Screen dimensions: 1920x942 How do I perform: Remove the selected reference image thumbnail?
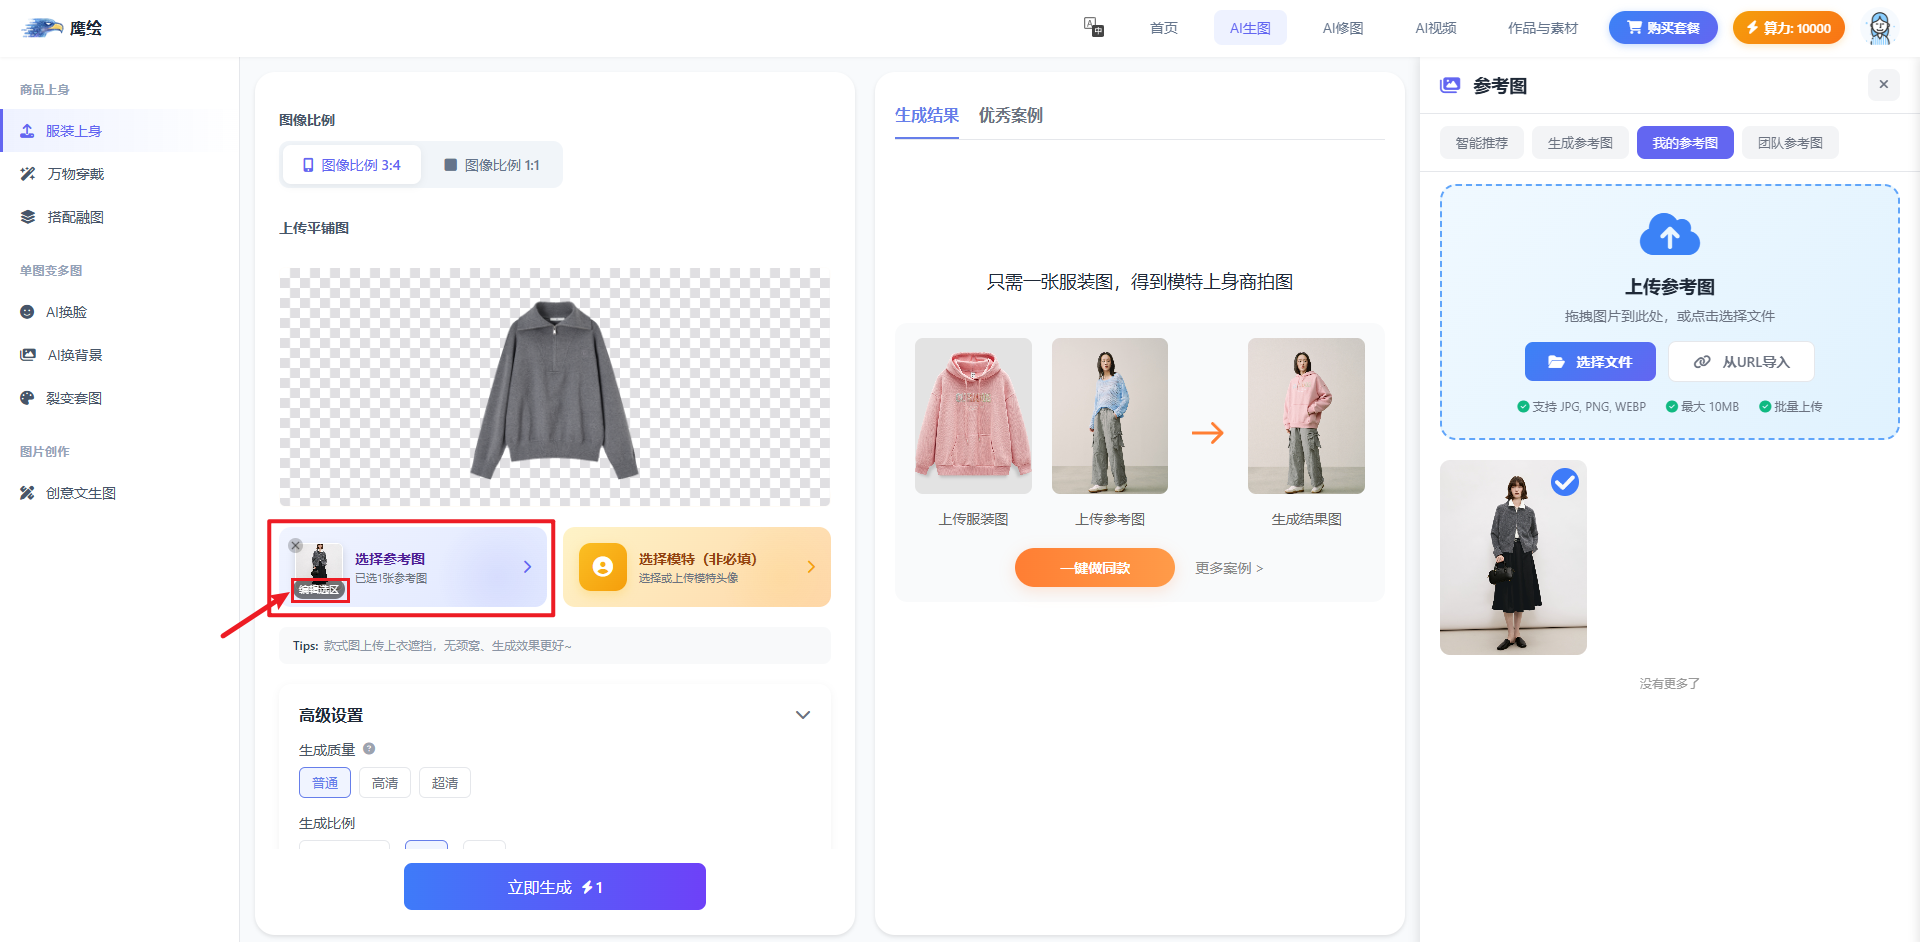(x=295, y=545)
